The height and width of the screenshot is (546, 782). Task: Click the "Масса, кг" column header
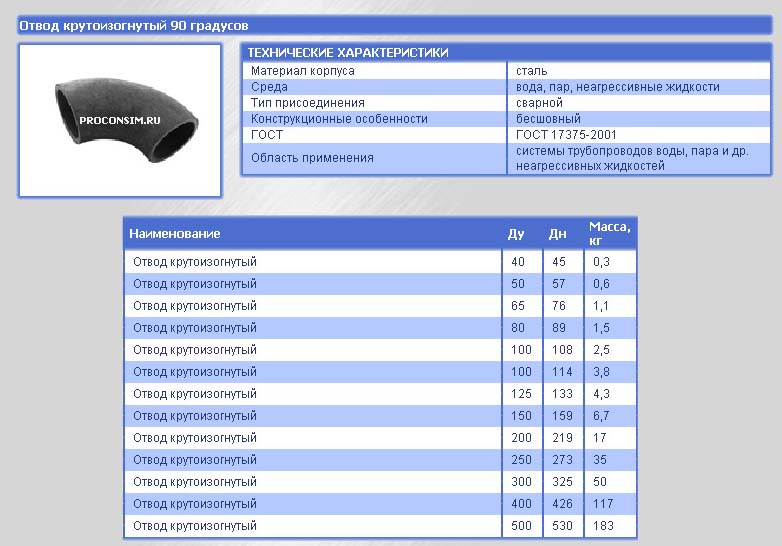609,233
